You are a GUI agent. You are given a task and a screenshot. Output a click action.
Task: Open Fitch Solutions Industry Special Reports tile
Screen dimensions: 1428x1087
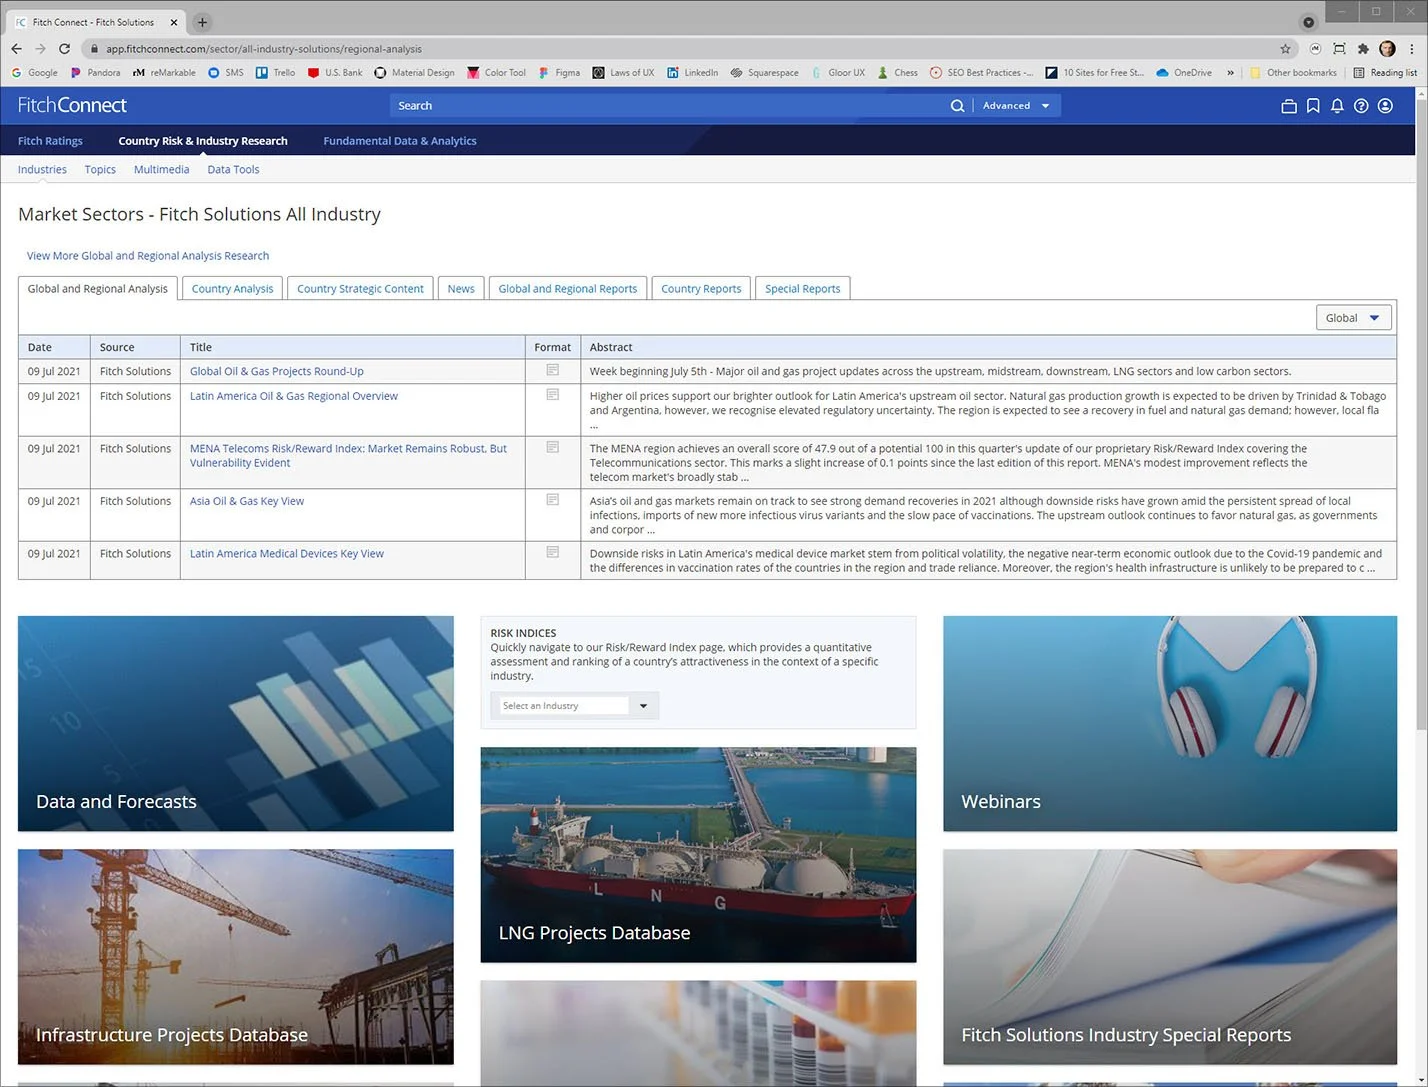(x=1170, y=957)
